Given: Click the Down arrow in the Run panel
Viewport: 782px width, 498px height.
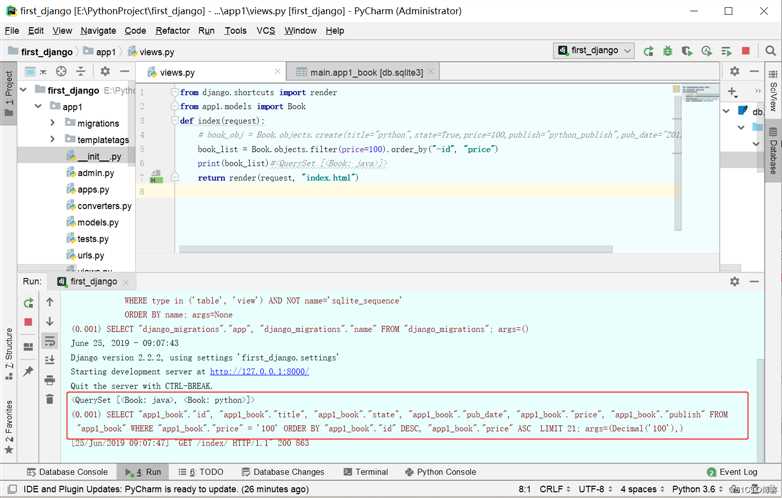Looking at the screenshot, I should [50, 322].
